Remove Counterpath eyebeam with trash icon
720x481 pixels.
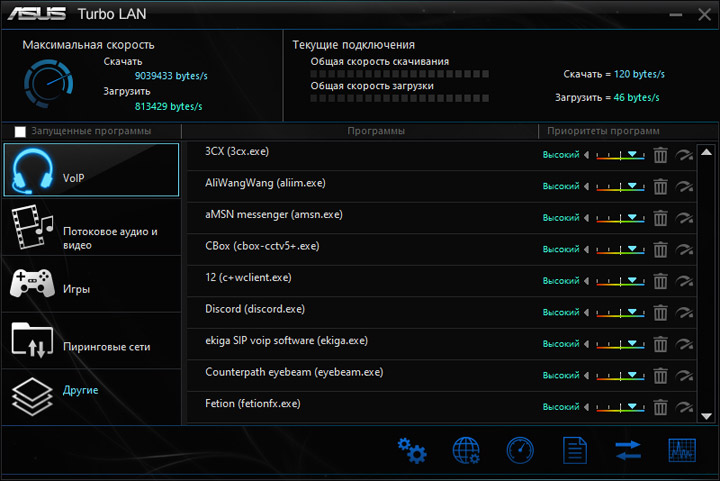[660, 375]
